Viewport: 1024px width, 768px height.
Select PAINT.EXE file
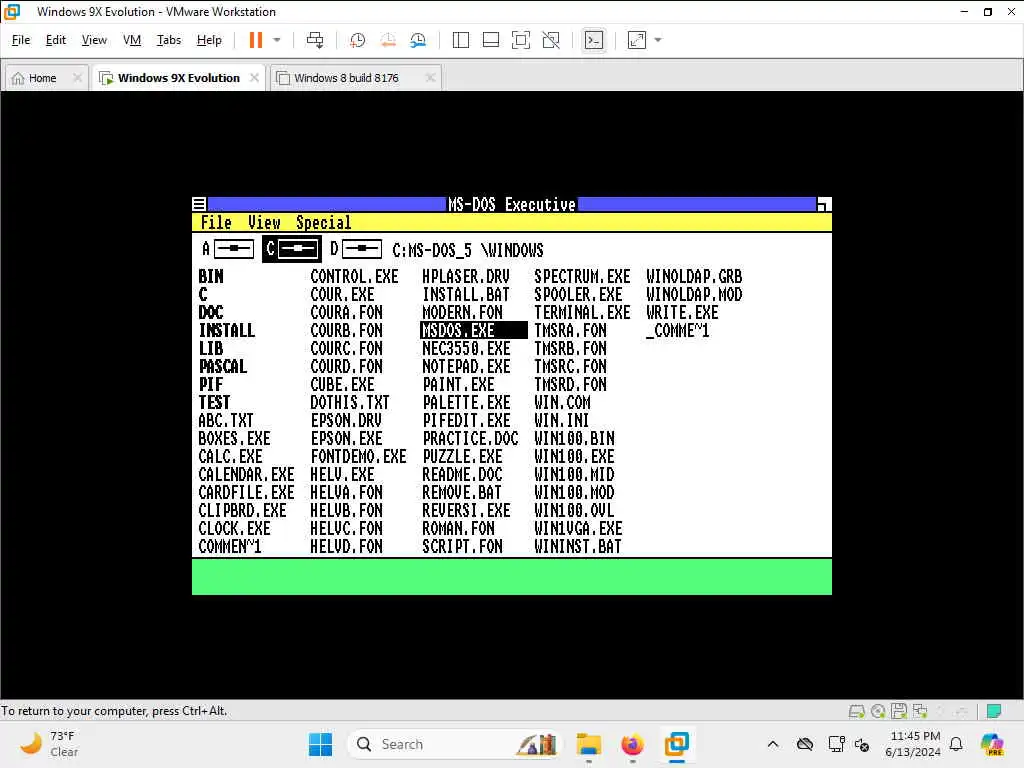(458, 385)
